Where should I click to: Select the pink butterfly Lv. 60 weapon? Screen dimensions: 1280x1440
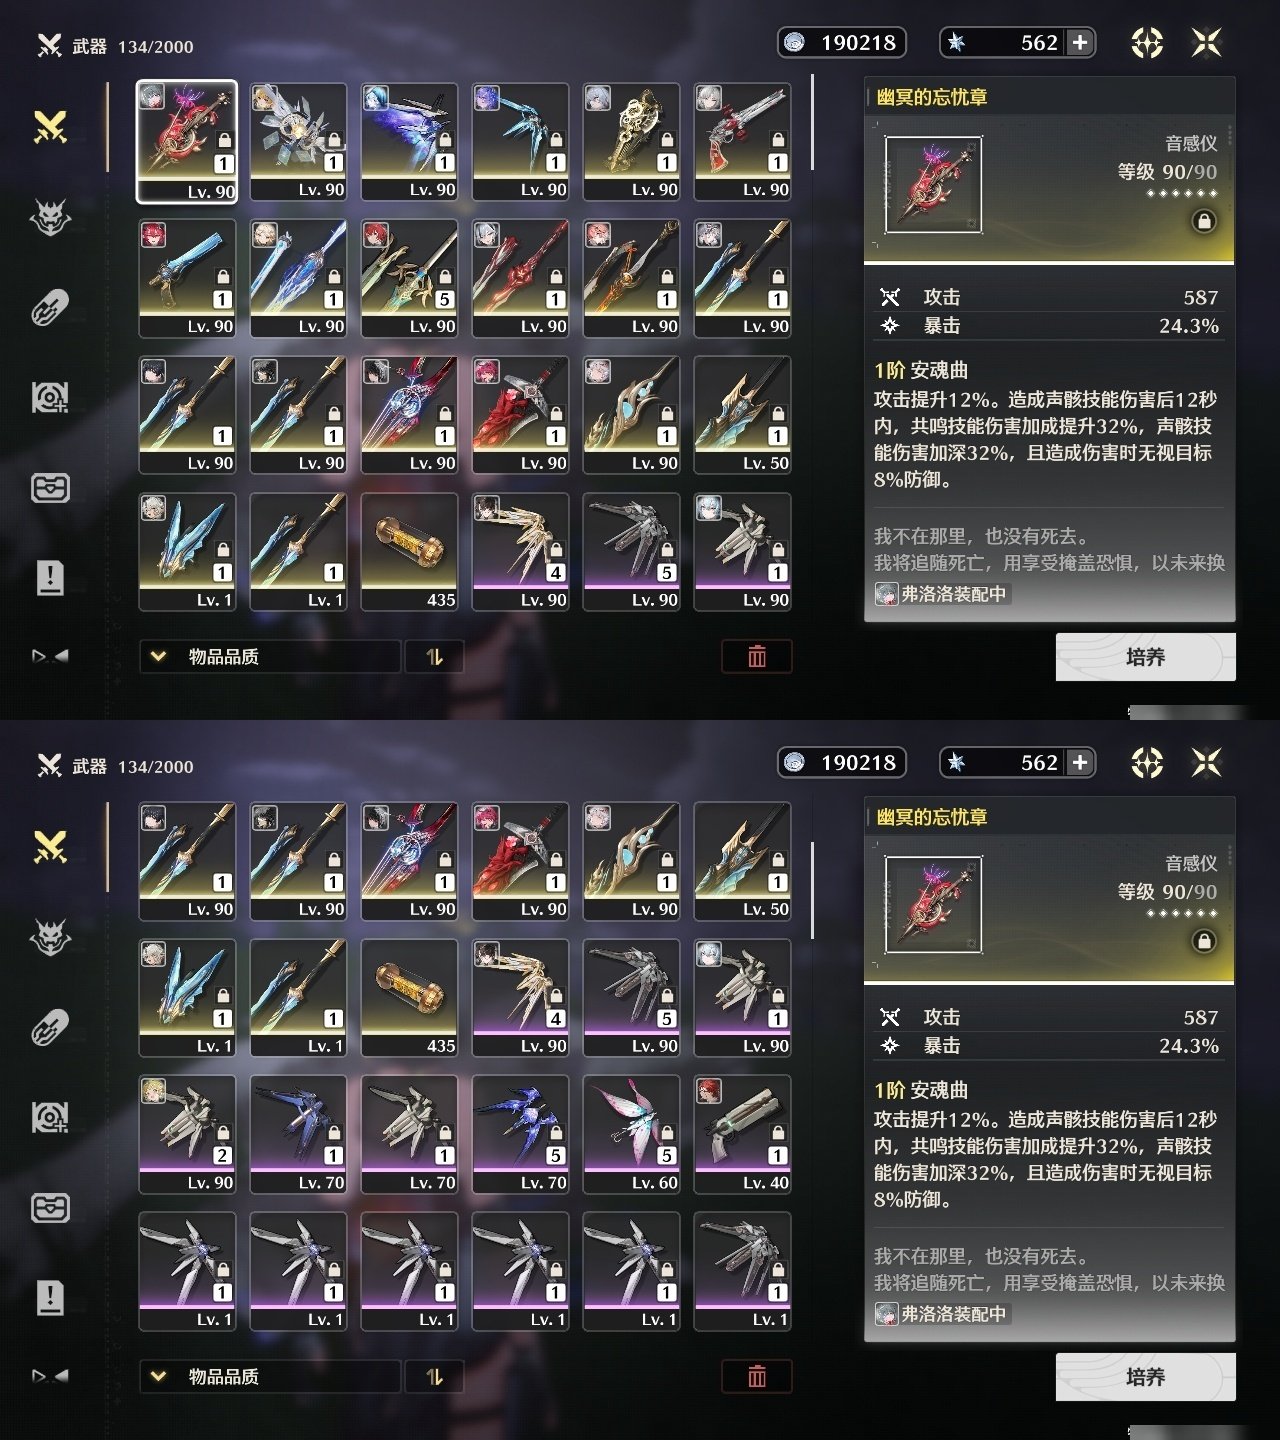(631, 1134)
